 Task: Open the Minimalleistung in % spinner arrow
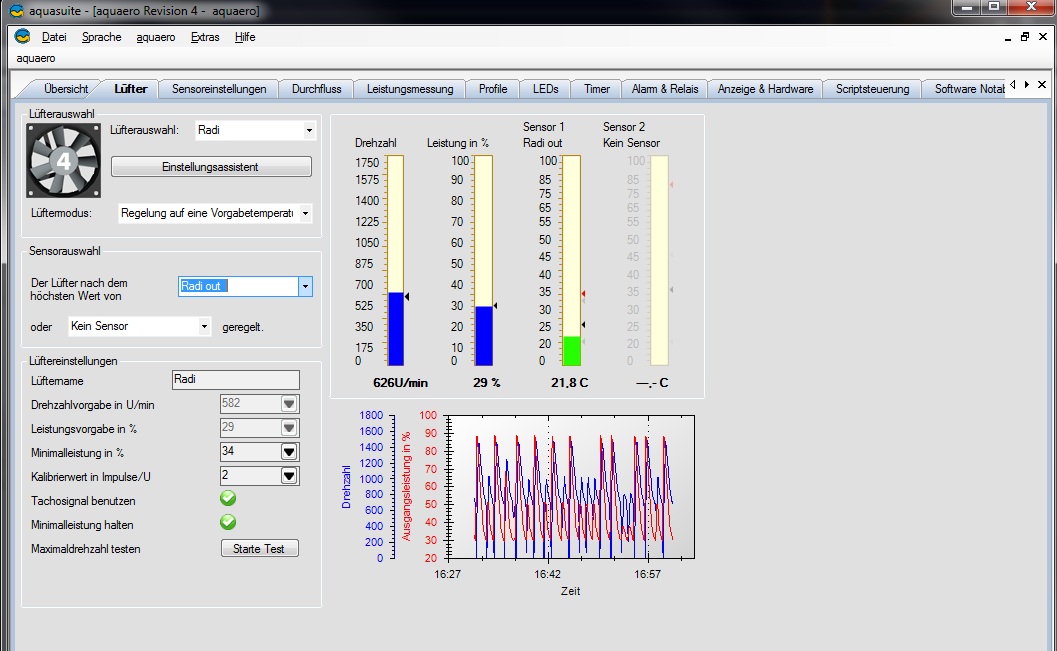(x=289, y=451)
